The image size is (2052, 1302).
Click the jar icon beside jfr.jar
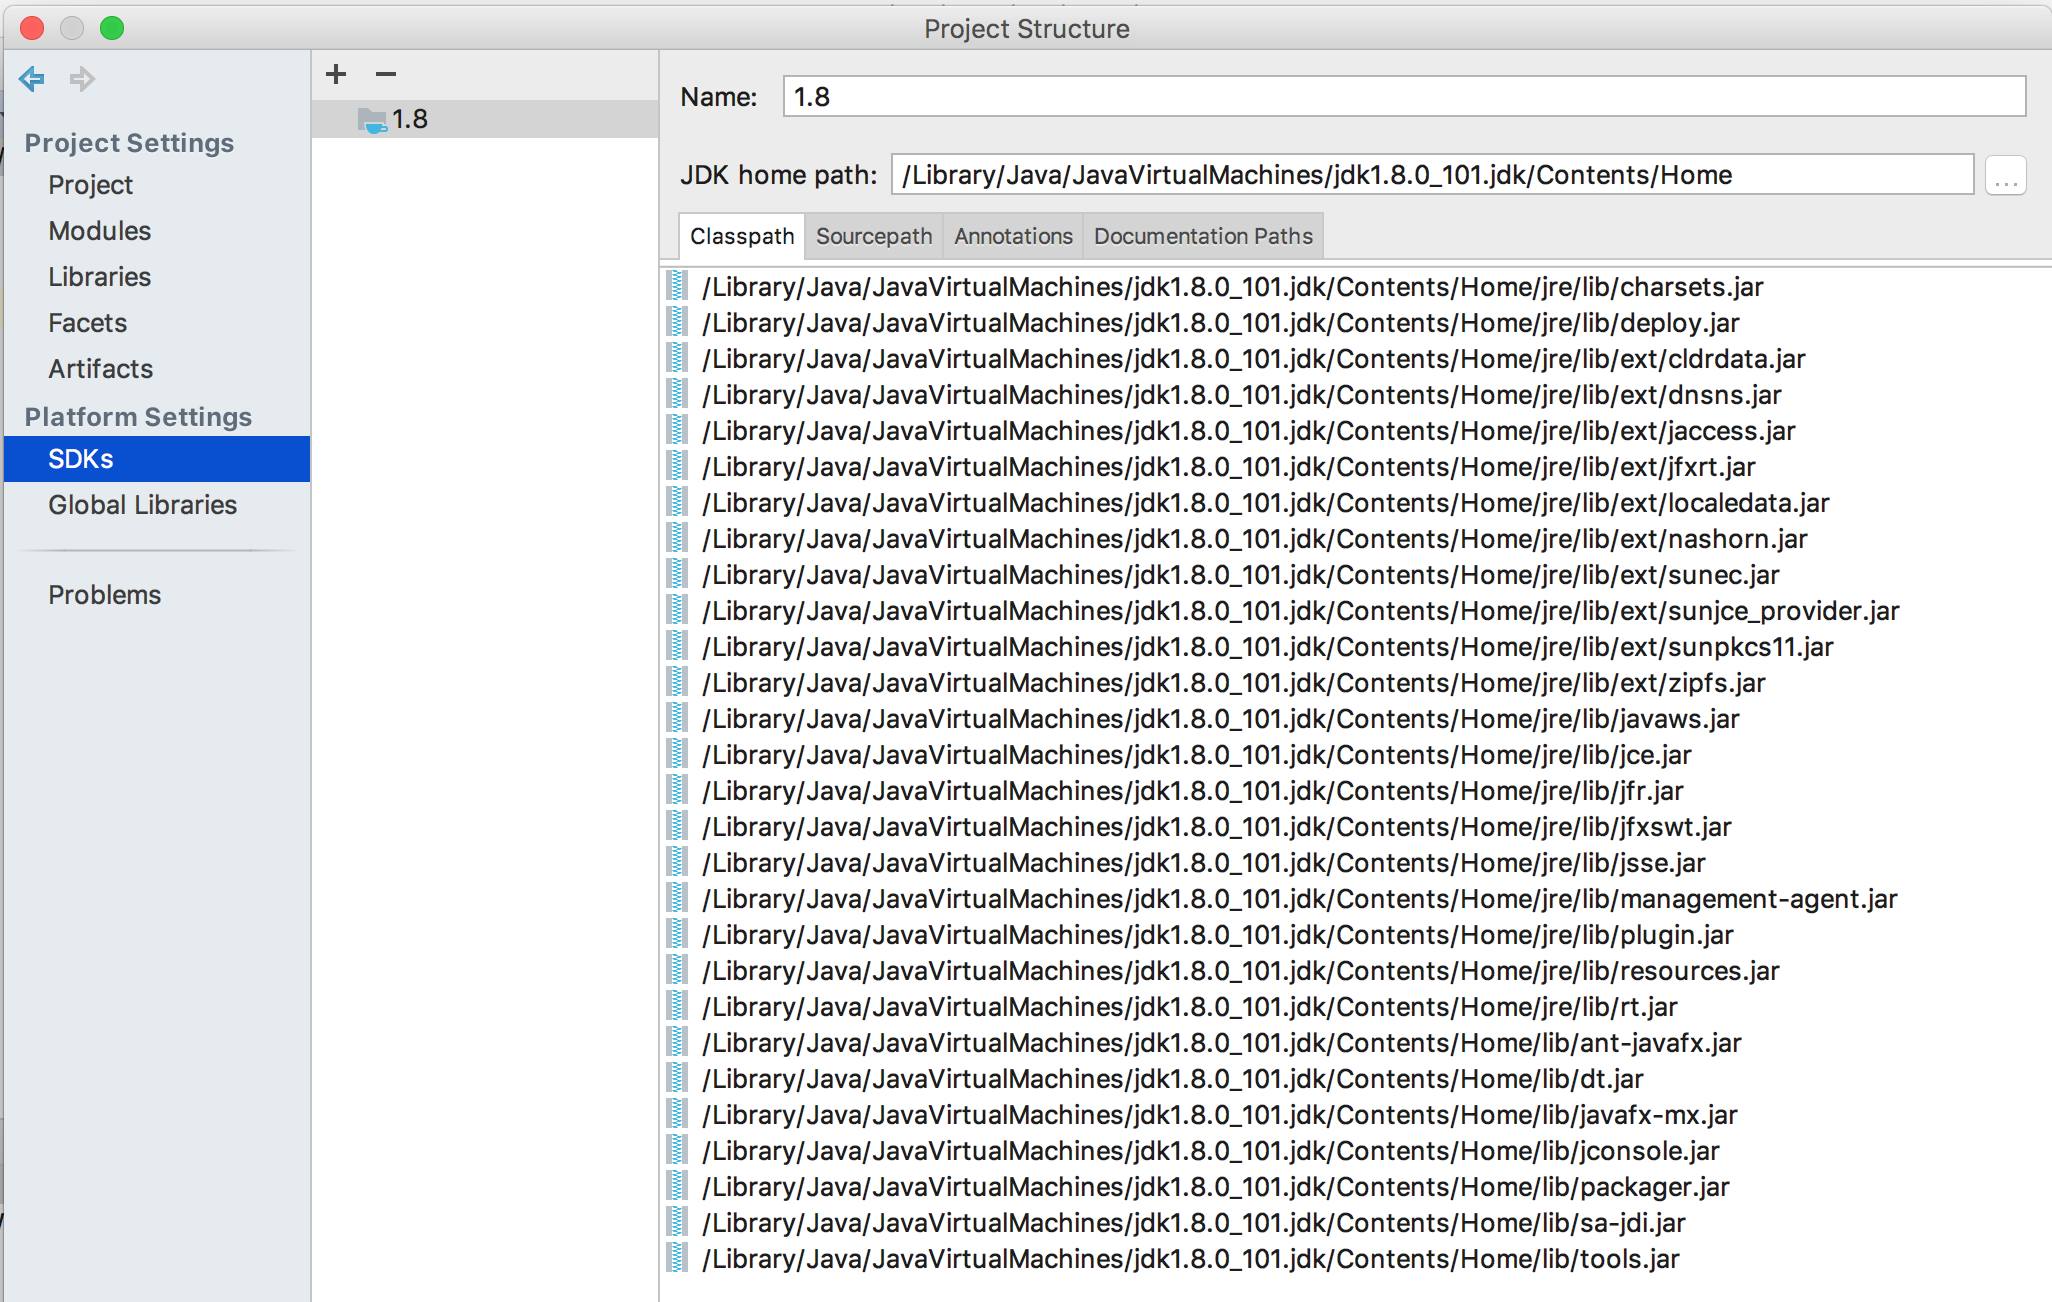(x=678, y=791)
